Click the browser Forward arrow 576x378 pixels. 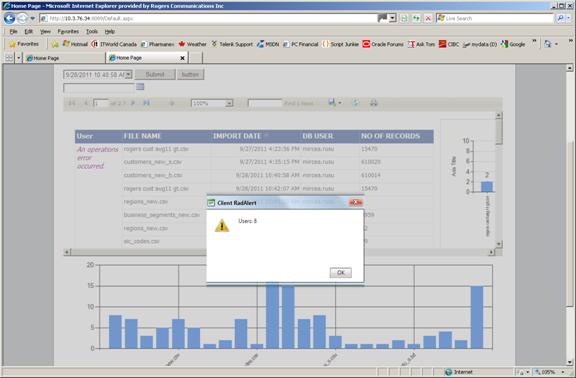22,18
